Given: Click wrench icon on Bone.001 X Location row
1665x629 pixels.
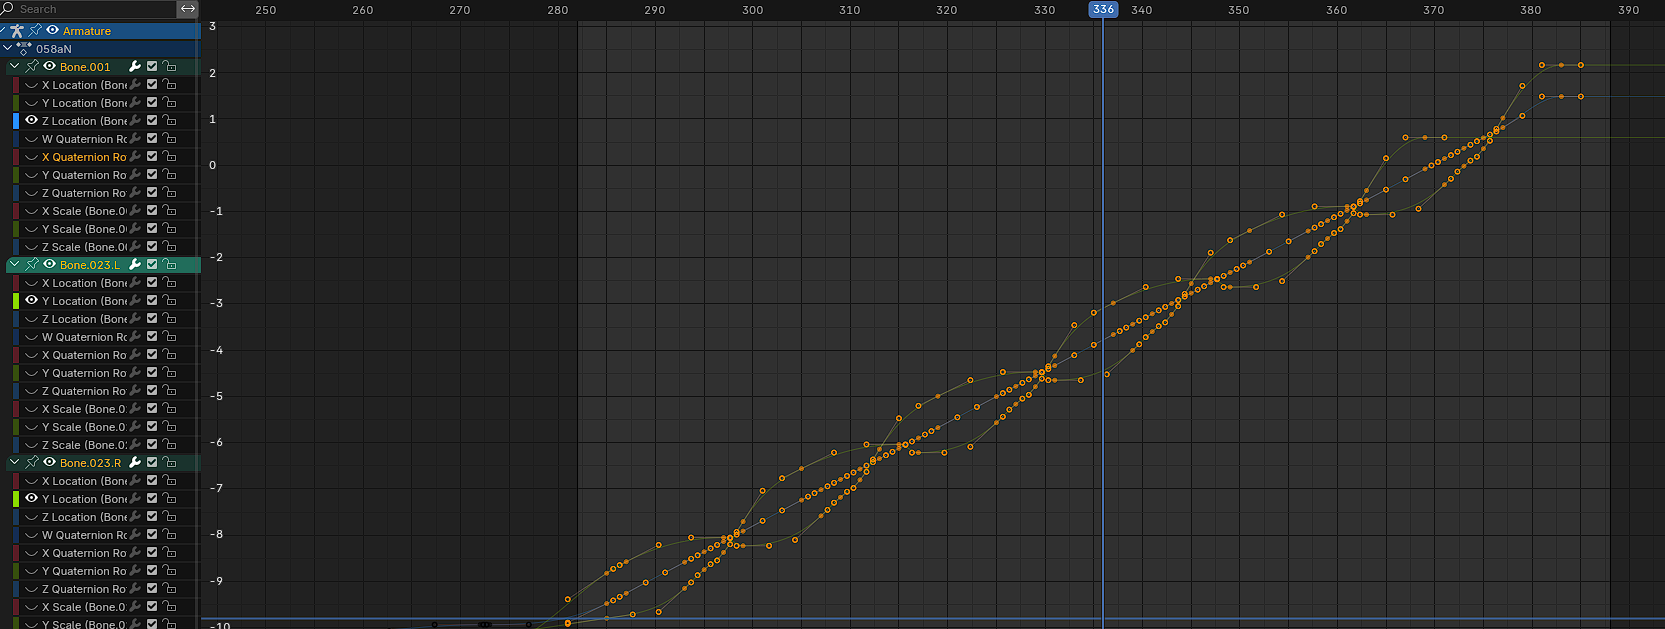Looking at the screenshot, I should [x=135, y=85].
